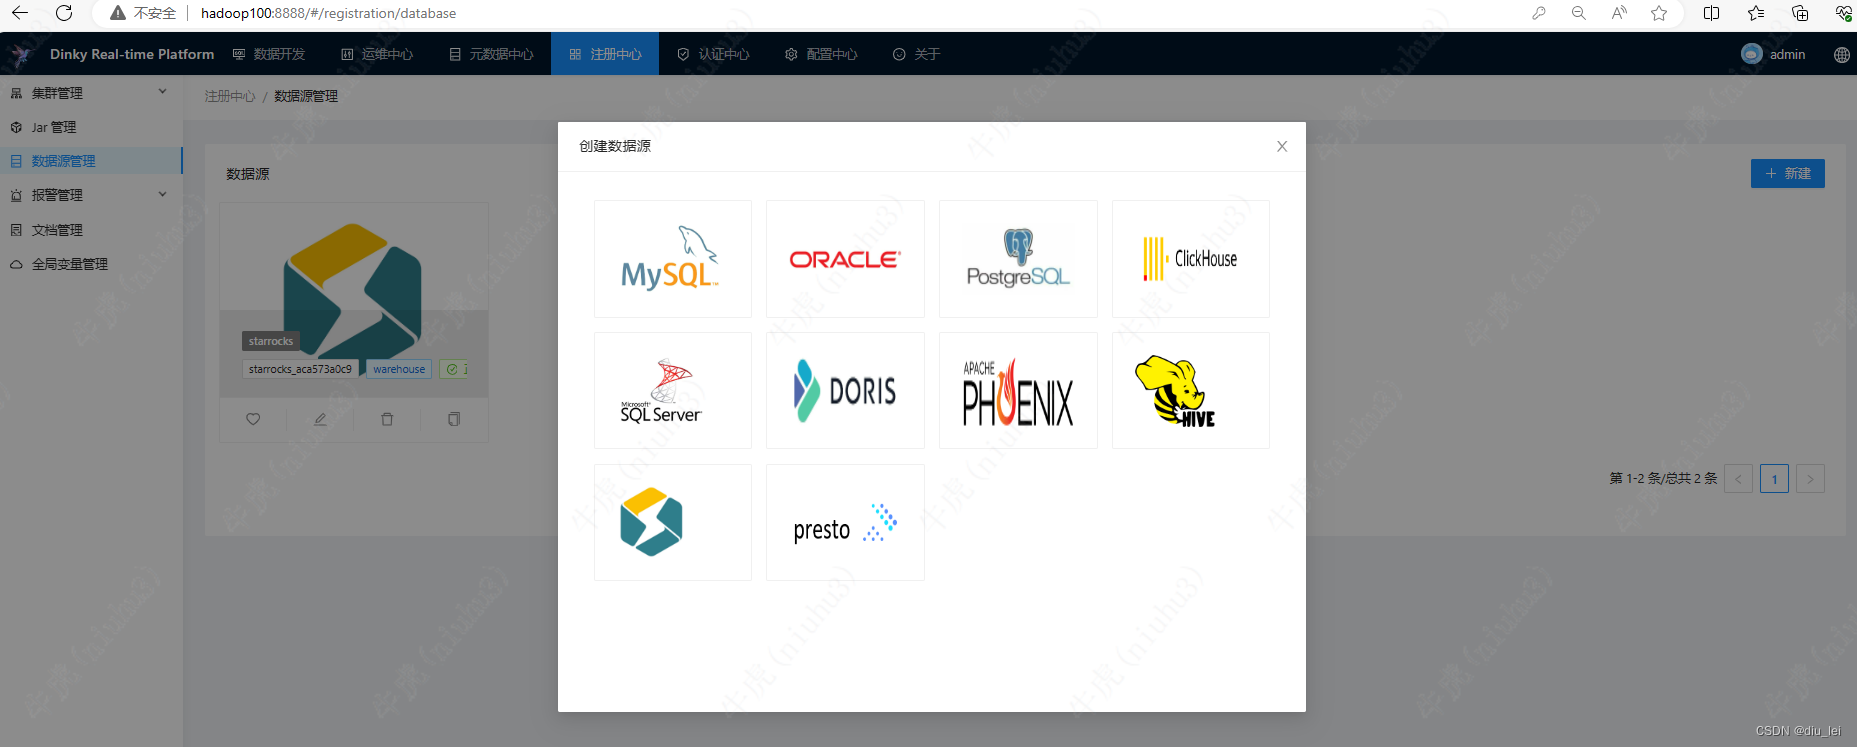The image size is (1857, 747).
Task: Click the read aloud icon in address bar
Action: pyautogui.click(x=1619, y=13)
